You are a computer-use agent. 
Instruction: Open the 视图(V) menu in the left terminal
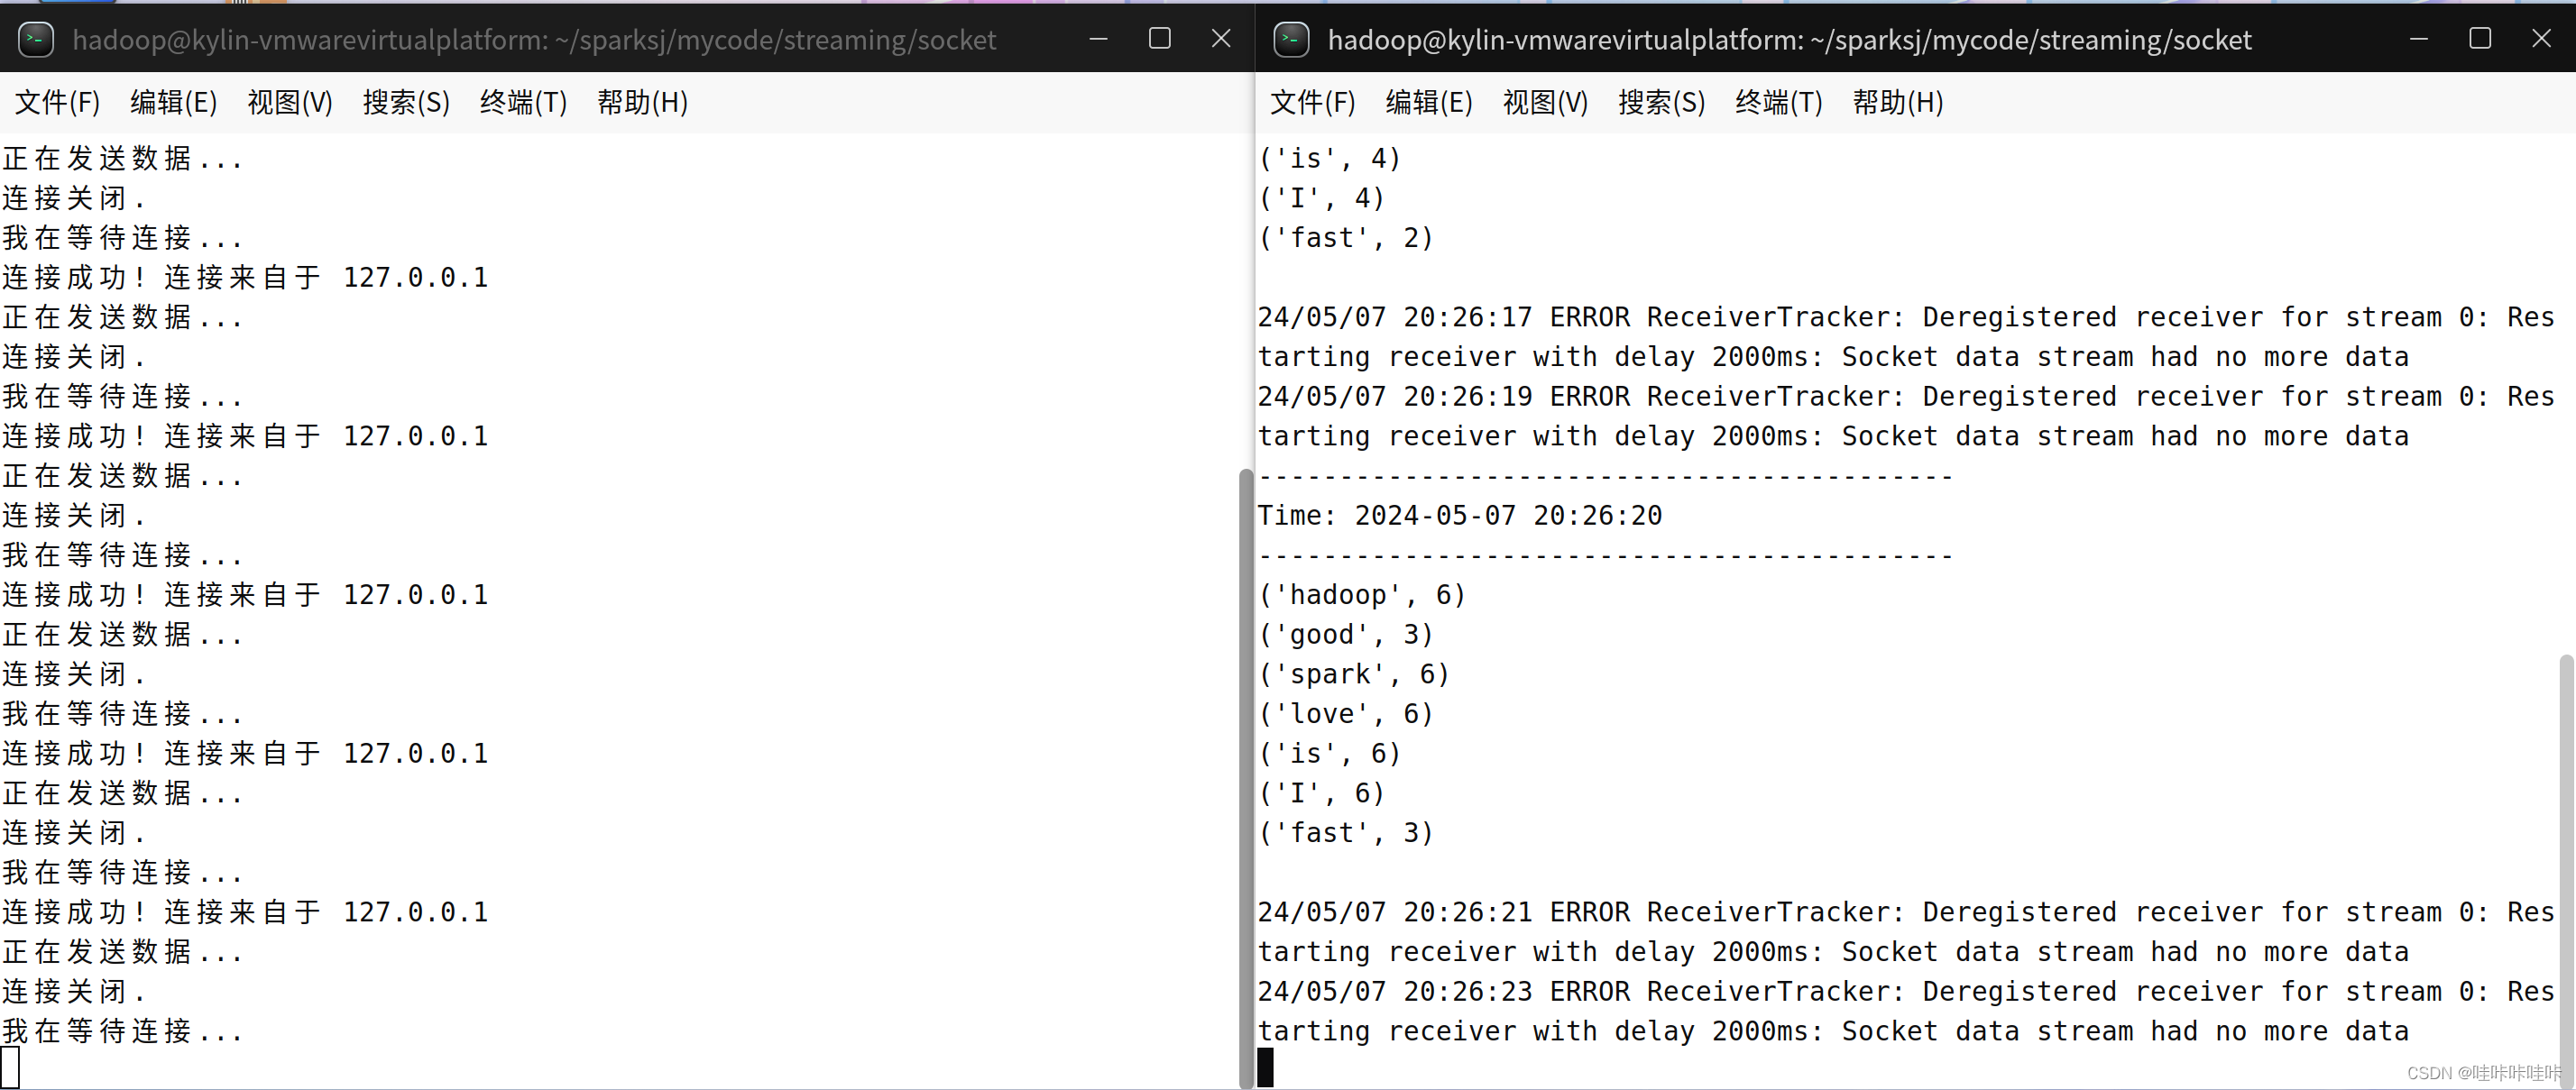(x=289, y=102)
